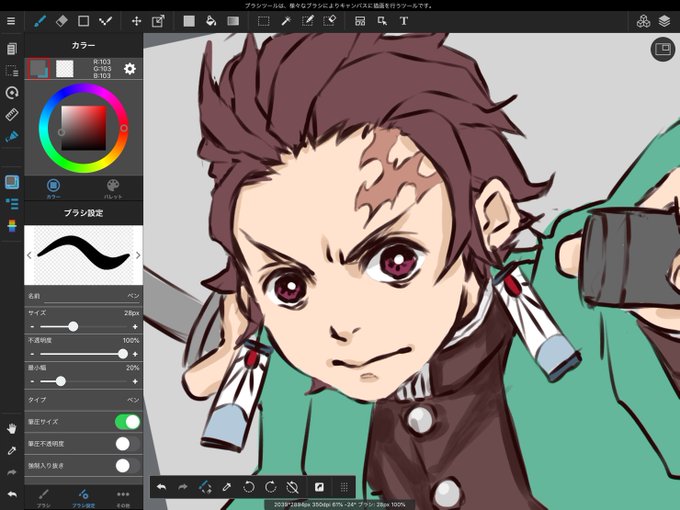The width and height of the screenshot is (680, 510).
Task: Enable the 筆圧不透明度 switch
Action: 128,444
